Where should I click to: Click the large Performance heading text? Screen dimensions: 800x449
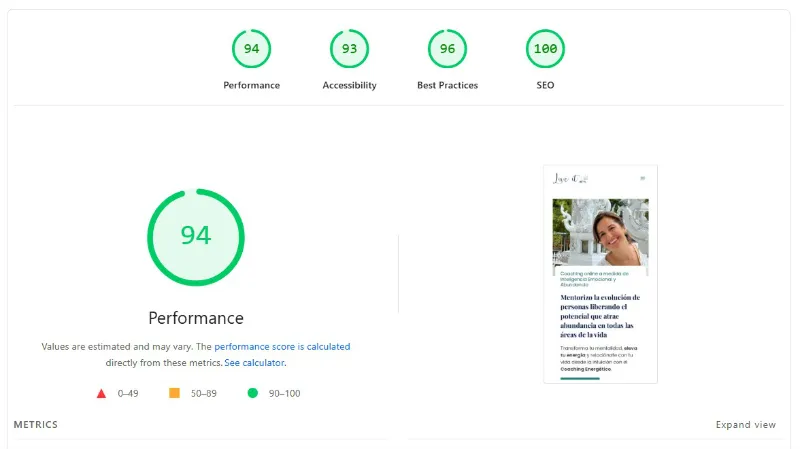pyautogui.click(x=196, y=318)
